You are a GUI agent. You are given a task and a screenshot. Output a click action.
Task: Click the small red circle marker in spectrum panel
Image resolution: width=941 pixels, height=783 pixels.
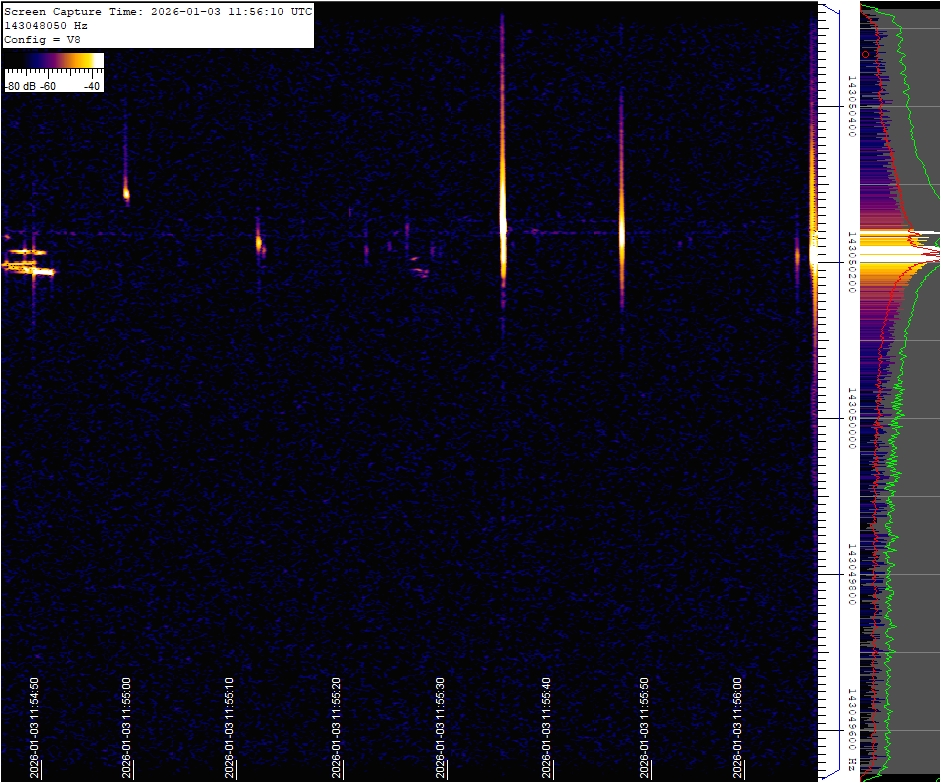866,54
